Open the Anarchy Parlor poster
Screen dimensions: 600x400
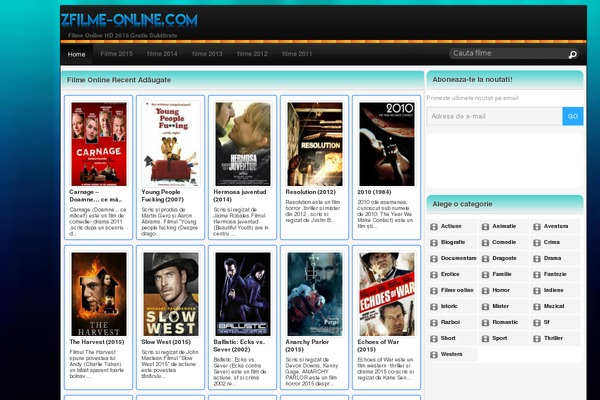(x=315, y=294)
